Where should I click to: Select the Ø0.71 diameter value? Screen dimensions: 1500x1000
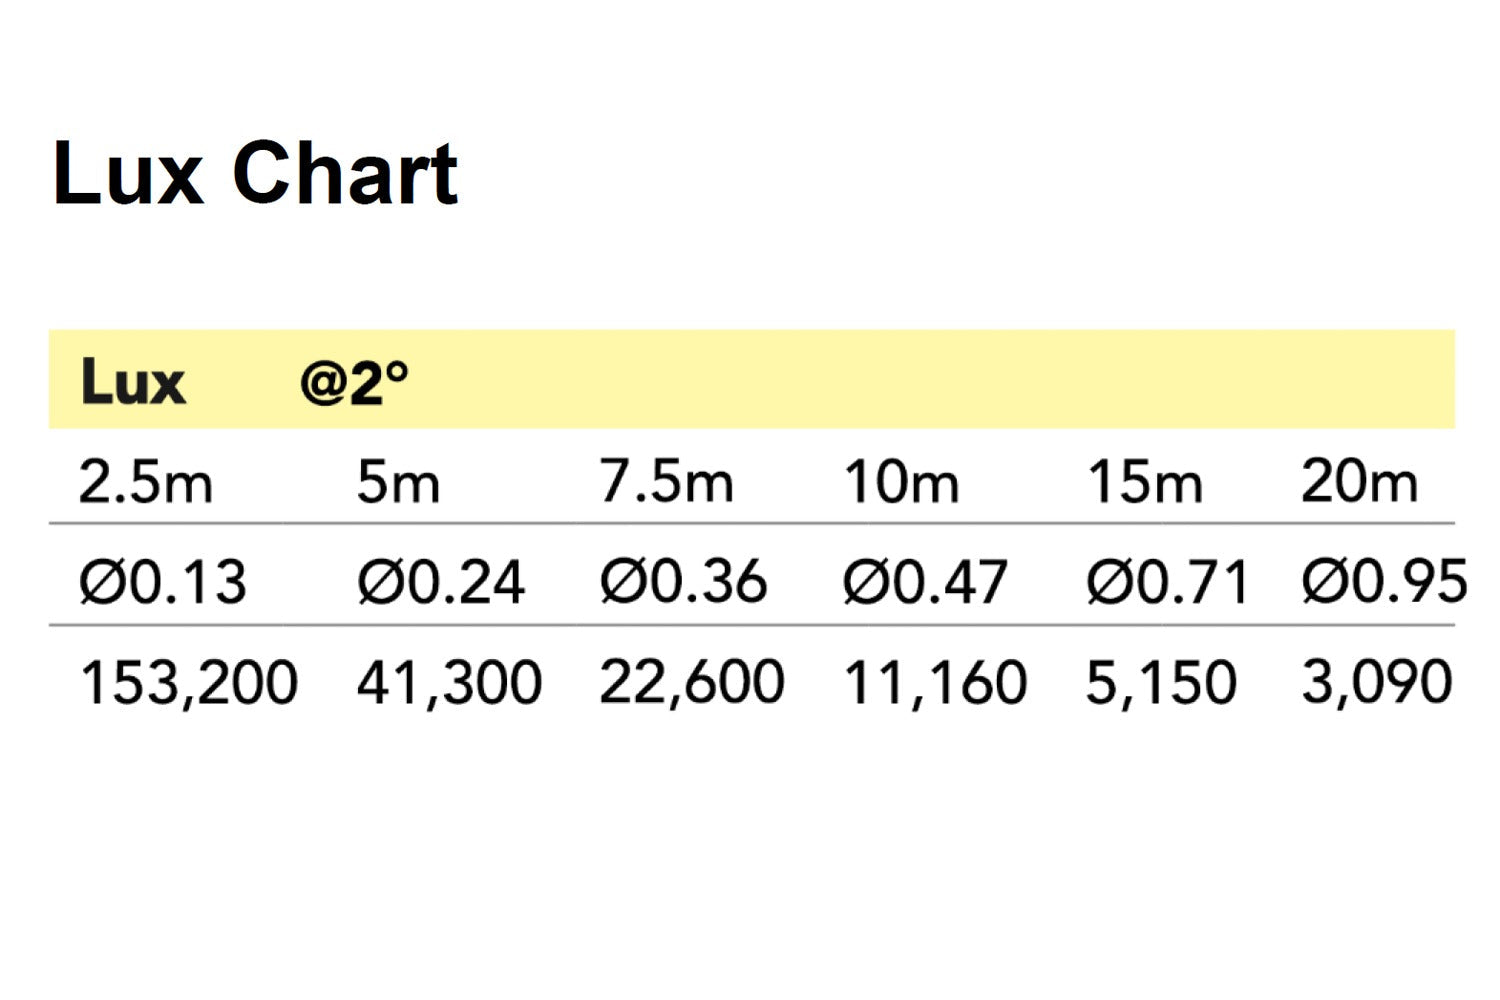(1168, 582)
